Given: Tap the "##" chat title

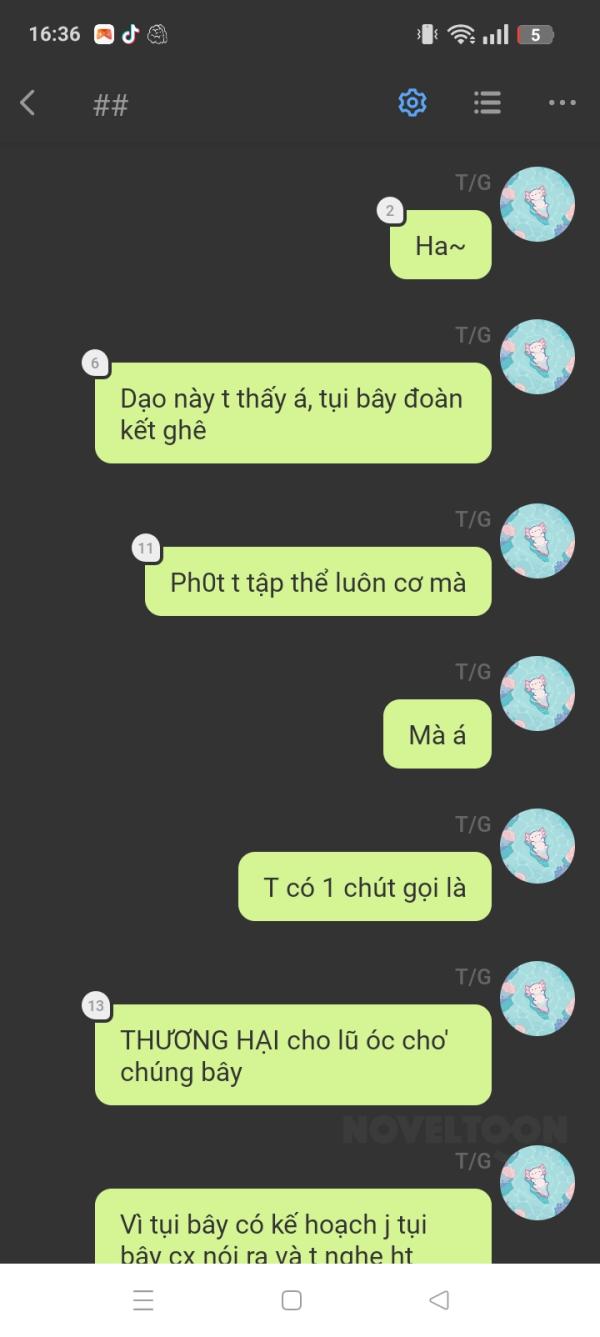Looking at the screenshot, I should click(110, 105).
